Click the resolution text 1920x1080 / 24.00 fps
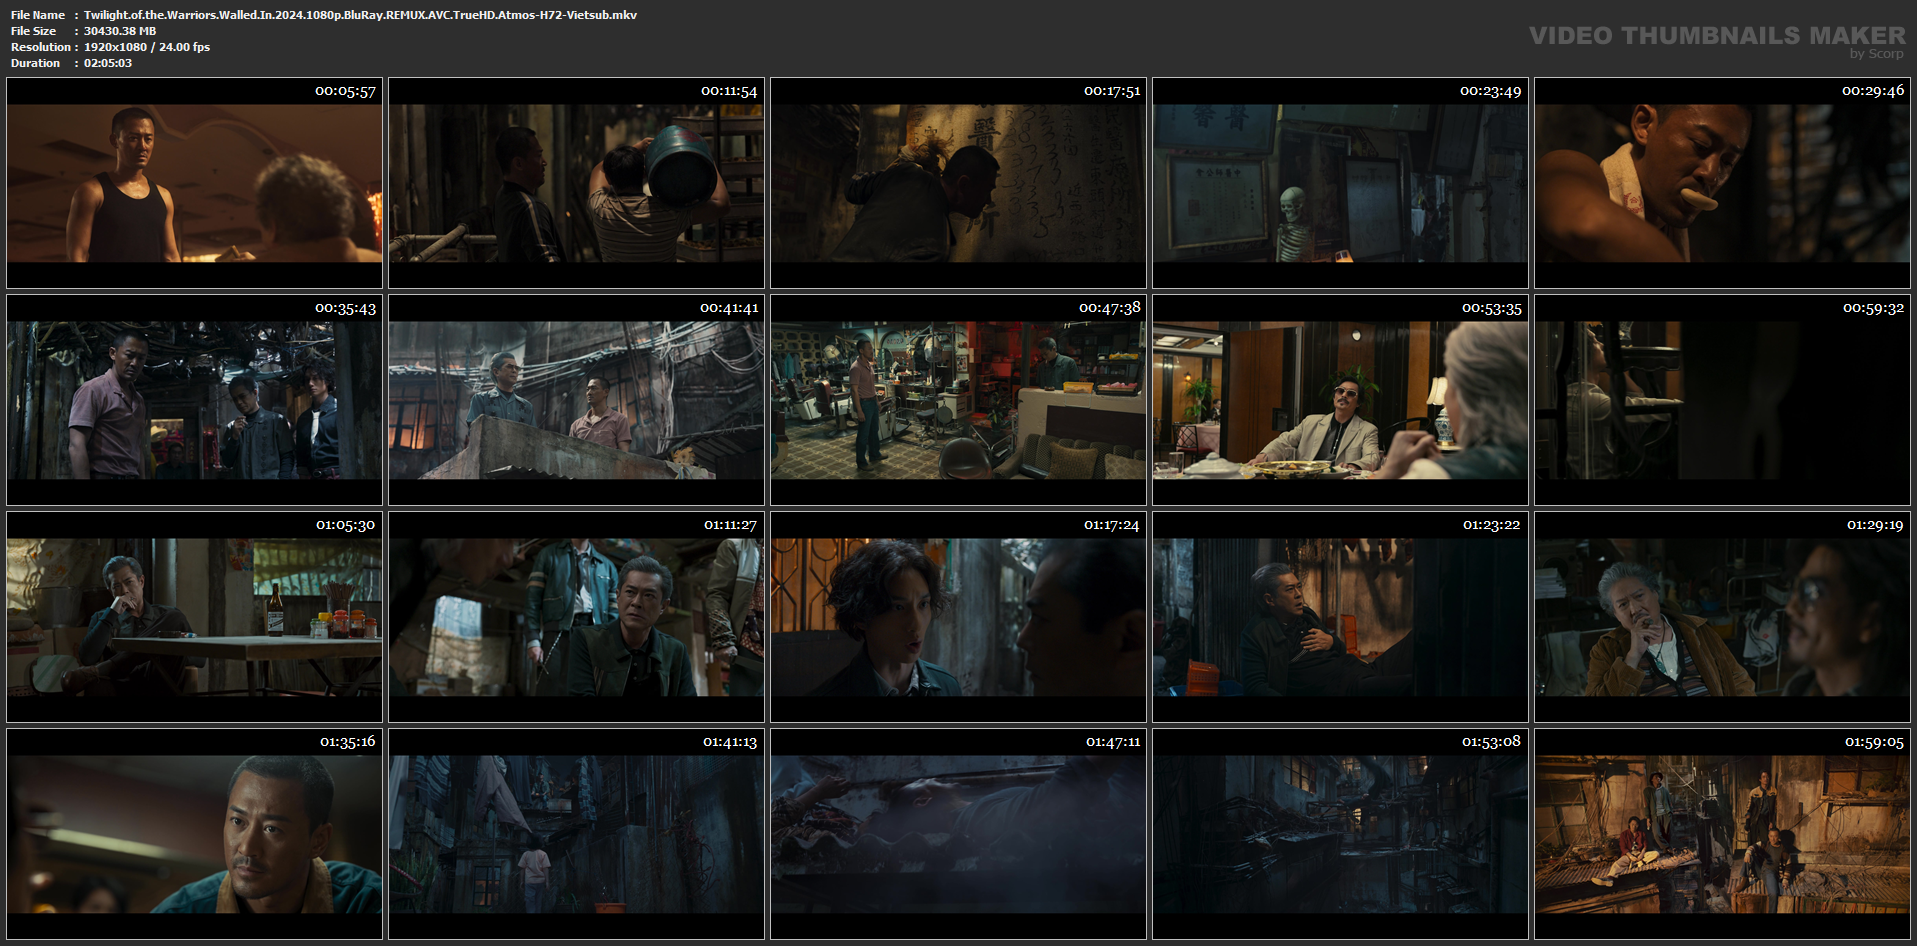1917x946 pixels. [x=147, y=47]
